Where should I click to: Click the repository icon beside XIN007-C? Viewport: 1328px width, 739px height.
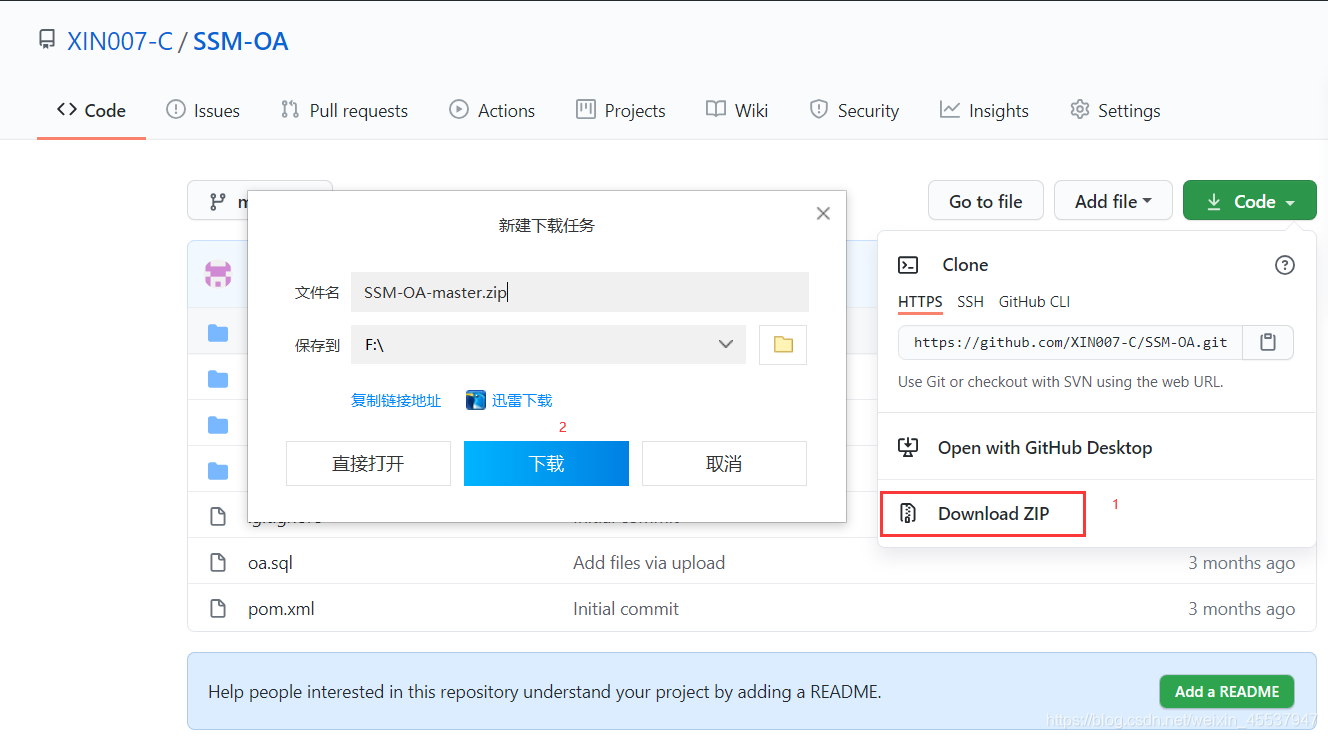(x=47, y=40)
